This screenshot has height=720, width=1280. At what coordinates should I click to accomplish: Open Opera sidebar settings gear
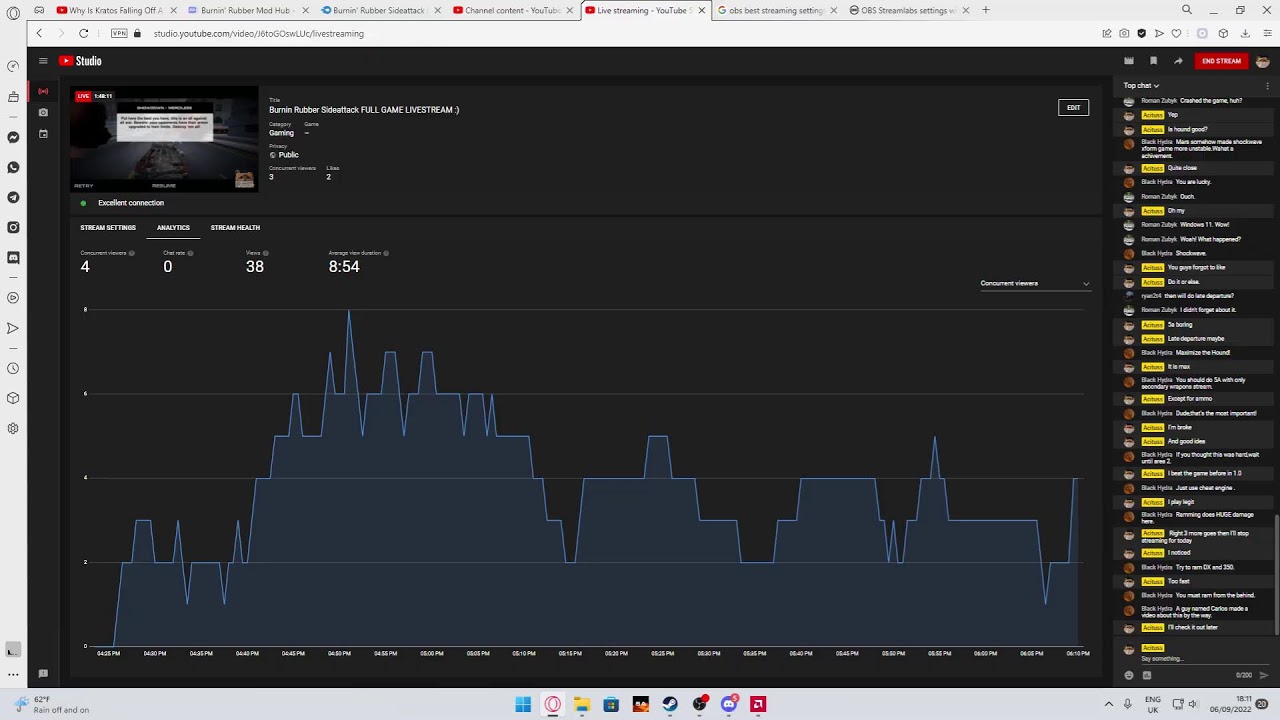13,428
